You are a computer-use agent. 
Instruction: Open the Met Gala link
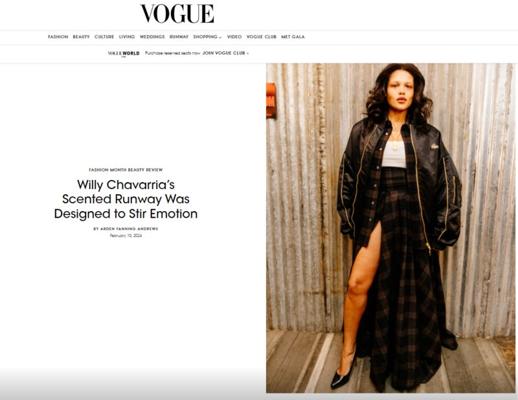tap(293, 37)
